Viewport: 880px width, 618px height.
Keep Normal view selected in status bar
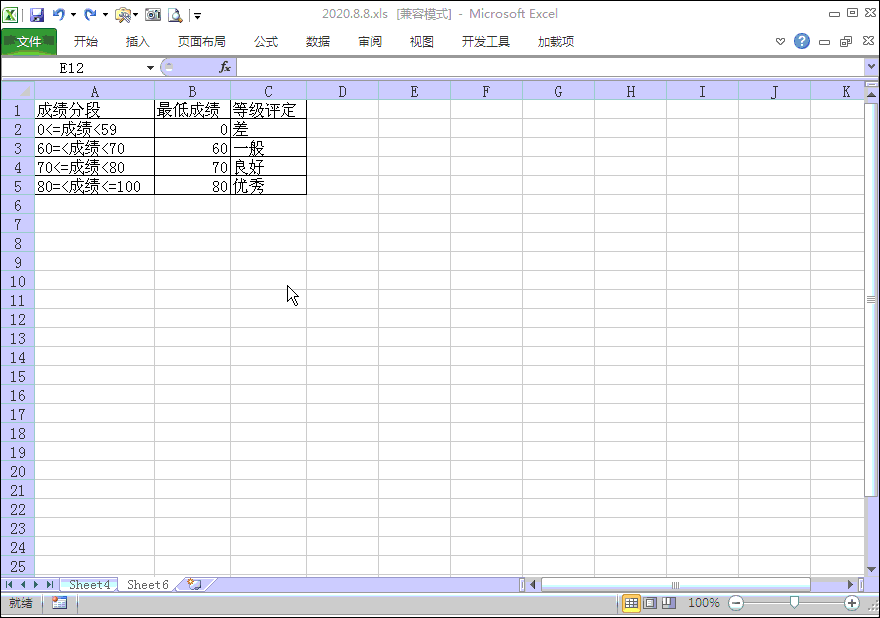(630, 602)
